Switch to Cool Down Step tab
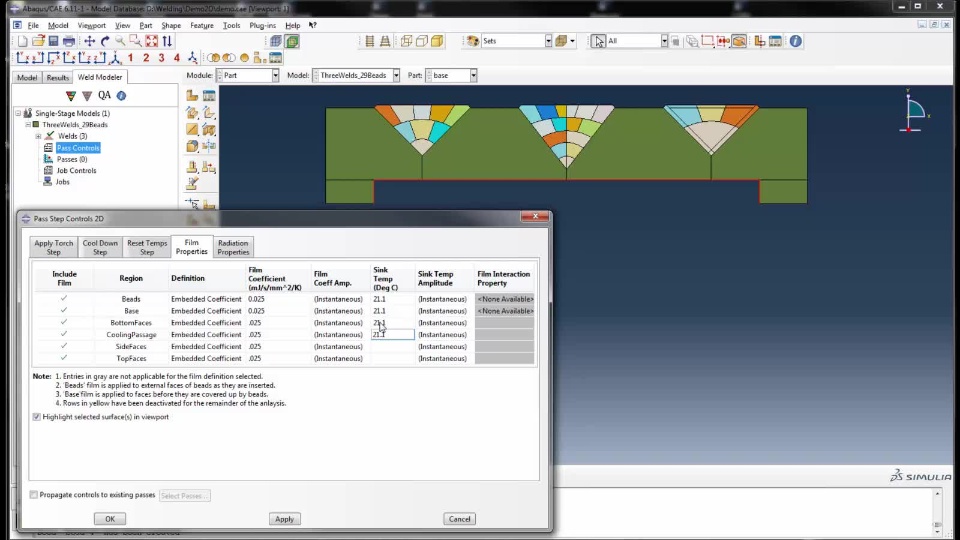This screenshot has height=540, width=960. 100,247
